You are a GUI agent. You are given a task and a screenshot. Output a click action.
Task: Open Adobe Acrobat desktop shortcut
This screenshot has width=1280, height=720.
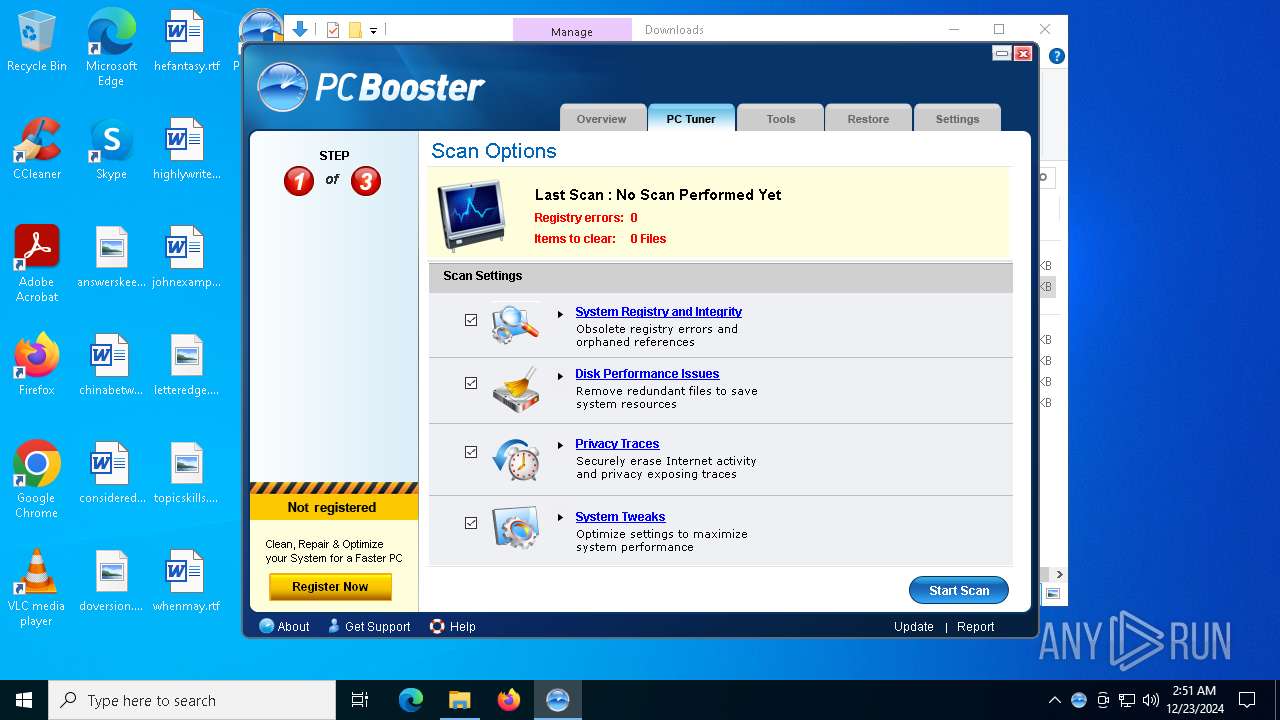(37, 264)
